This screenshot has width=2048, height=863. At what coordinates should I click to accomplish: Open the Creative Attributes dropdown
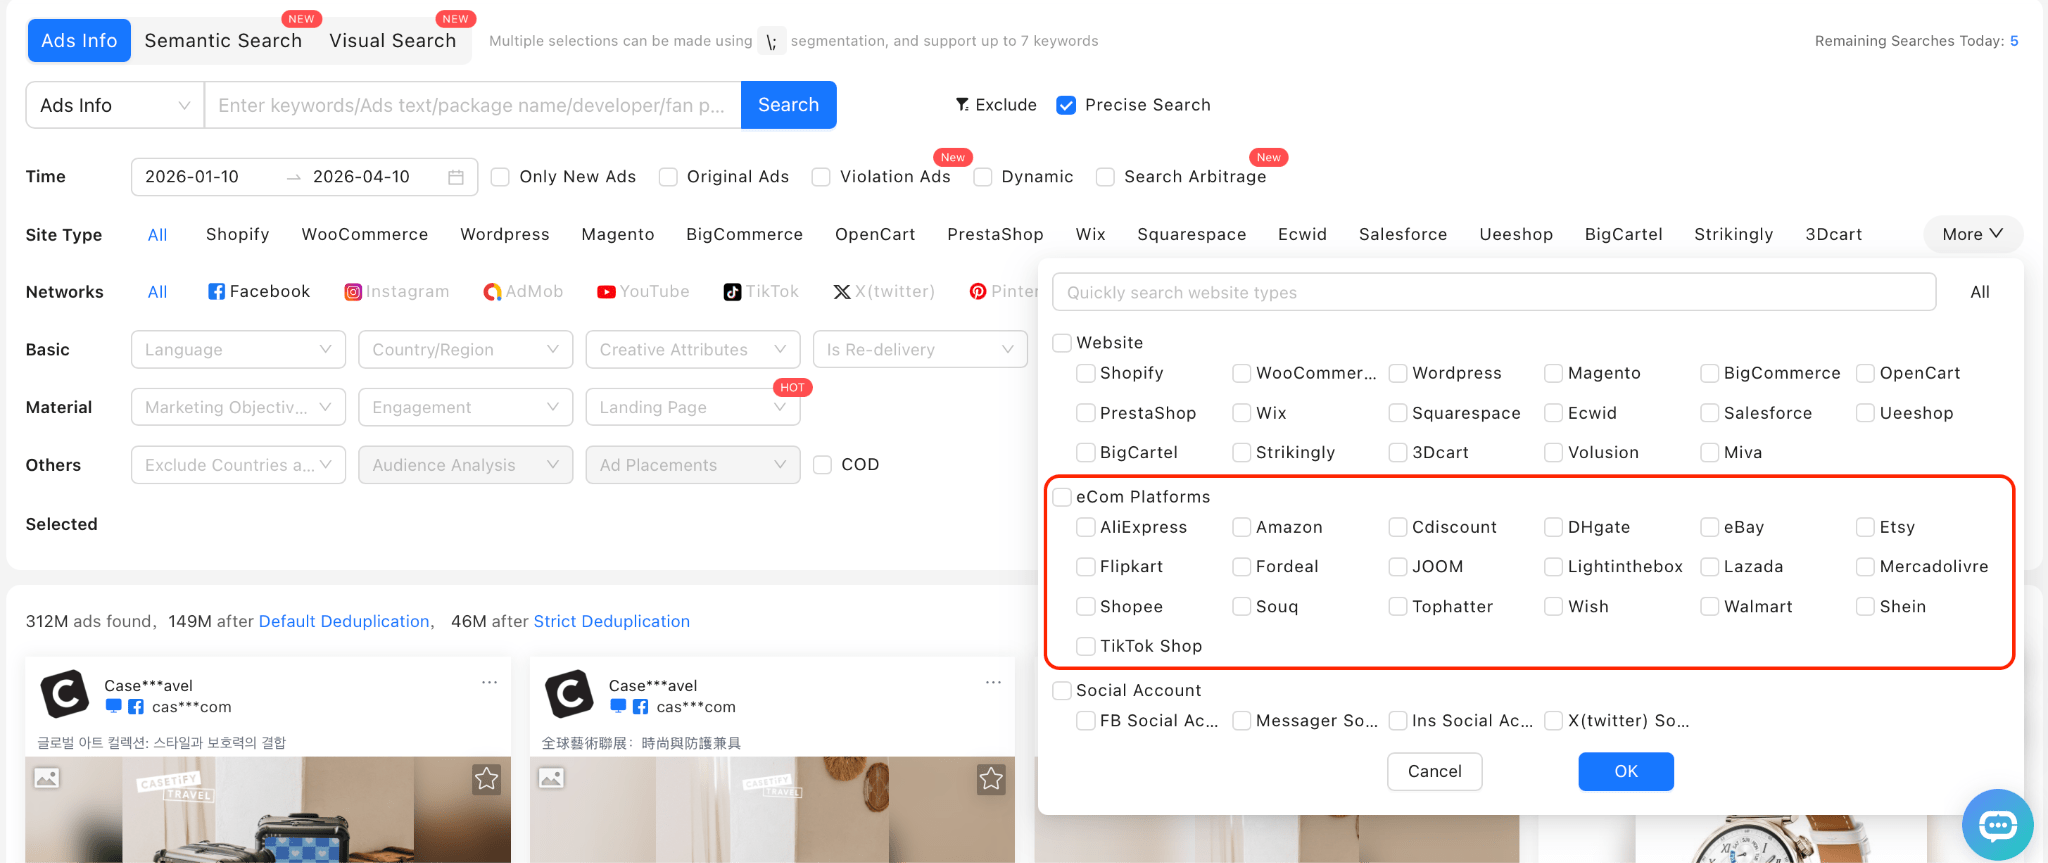693,350
